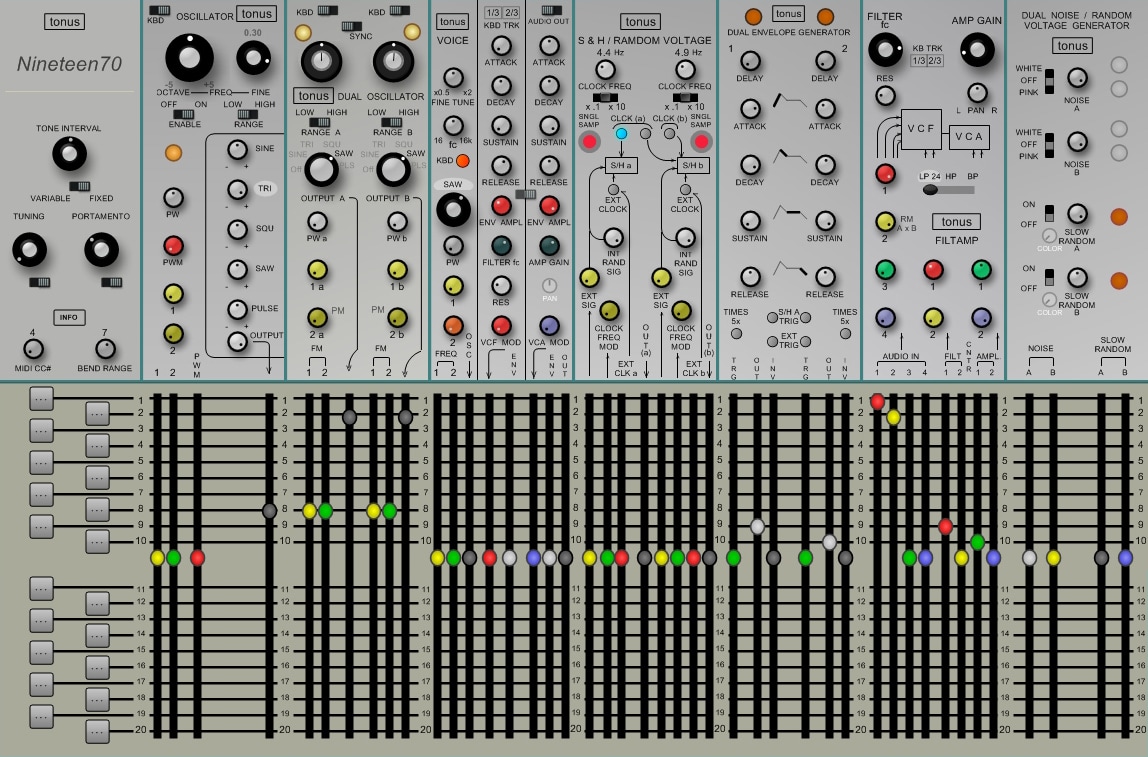Click the Dual Oscillator Output A waveform knob

click(x=320, y=170)
